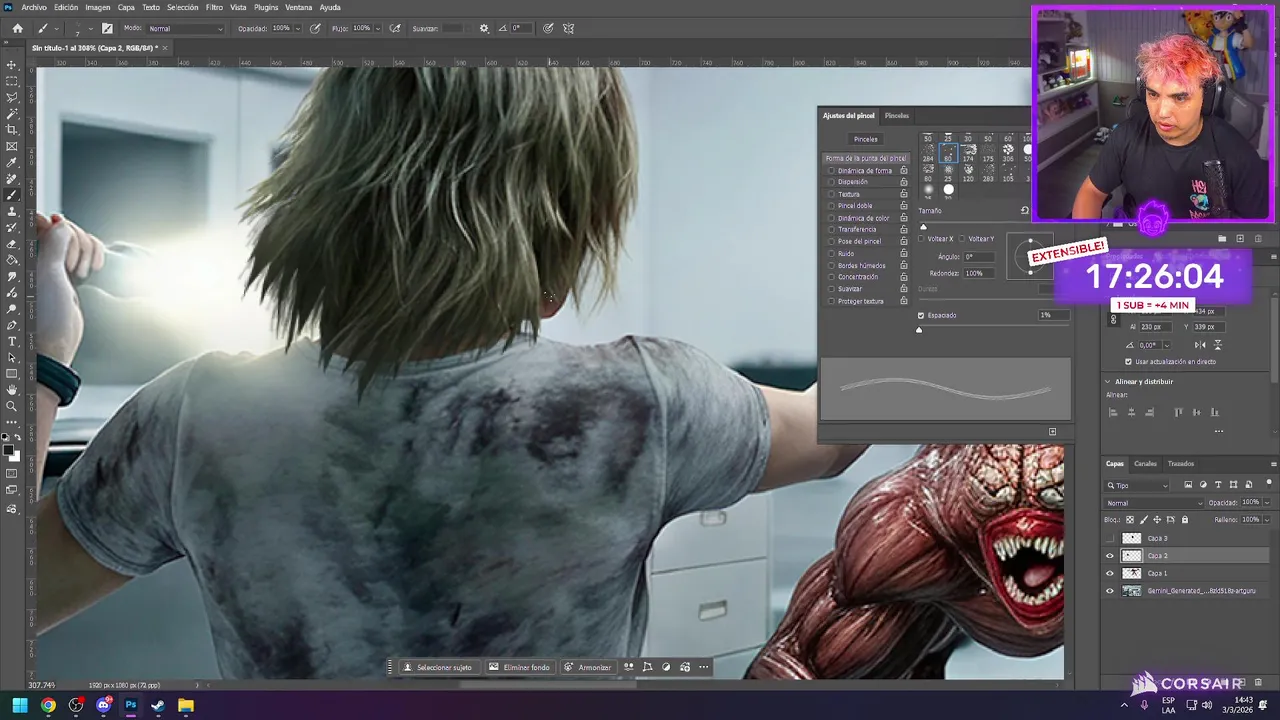1280x720 pixels.
Task: Open the smoothing options gear
Action: point(485,28)
